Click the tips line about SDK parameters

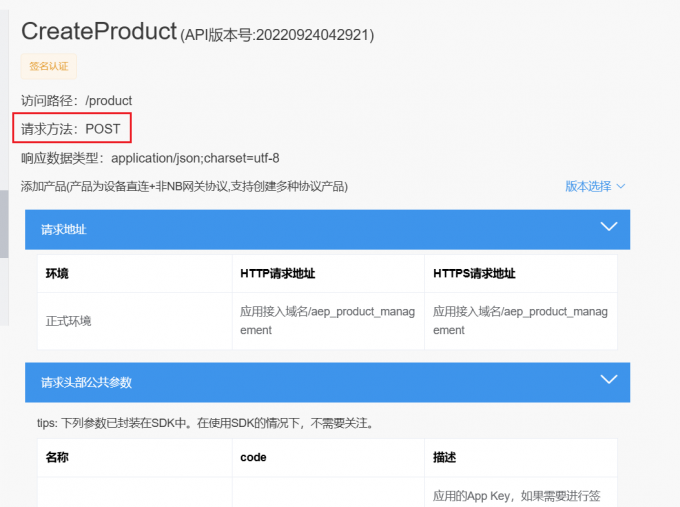206,423
